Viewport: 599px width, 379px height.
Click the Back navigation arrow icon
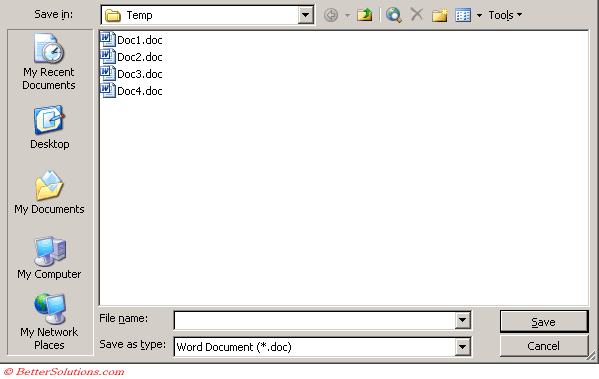tap(331, 15)
